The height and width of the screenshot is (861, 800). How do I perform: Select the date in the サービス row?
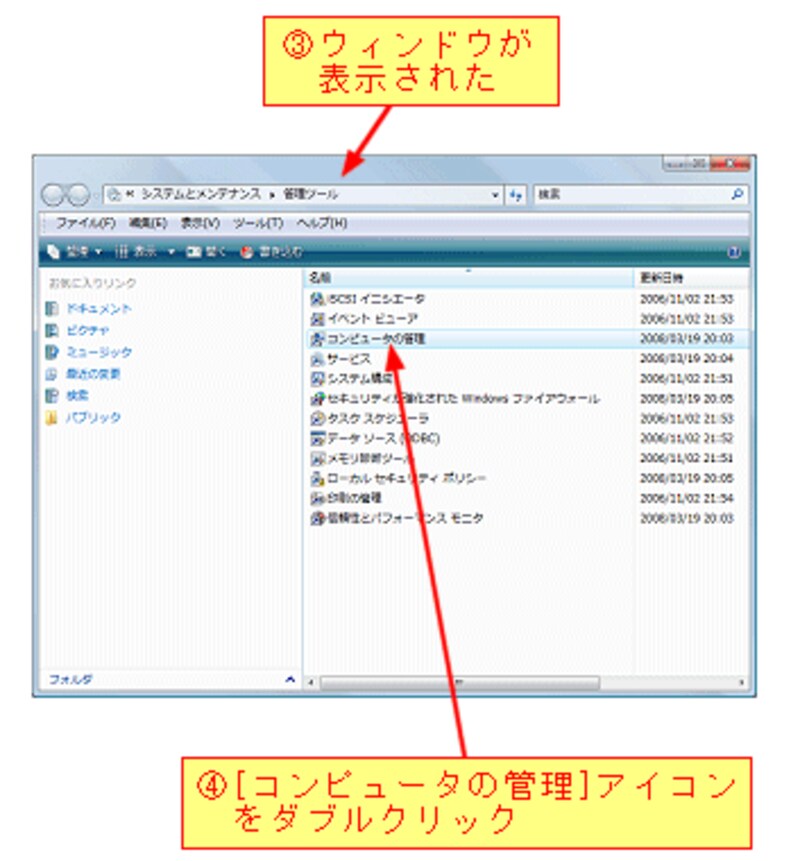coord(686,359)
